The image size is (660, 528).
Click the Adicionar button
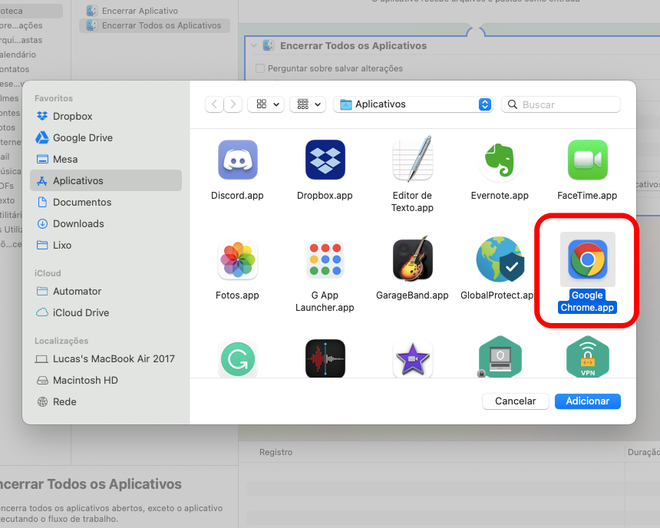click(x=588, y=401)
